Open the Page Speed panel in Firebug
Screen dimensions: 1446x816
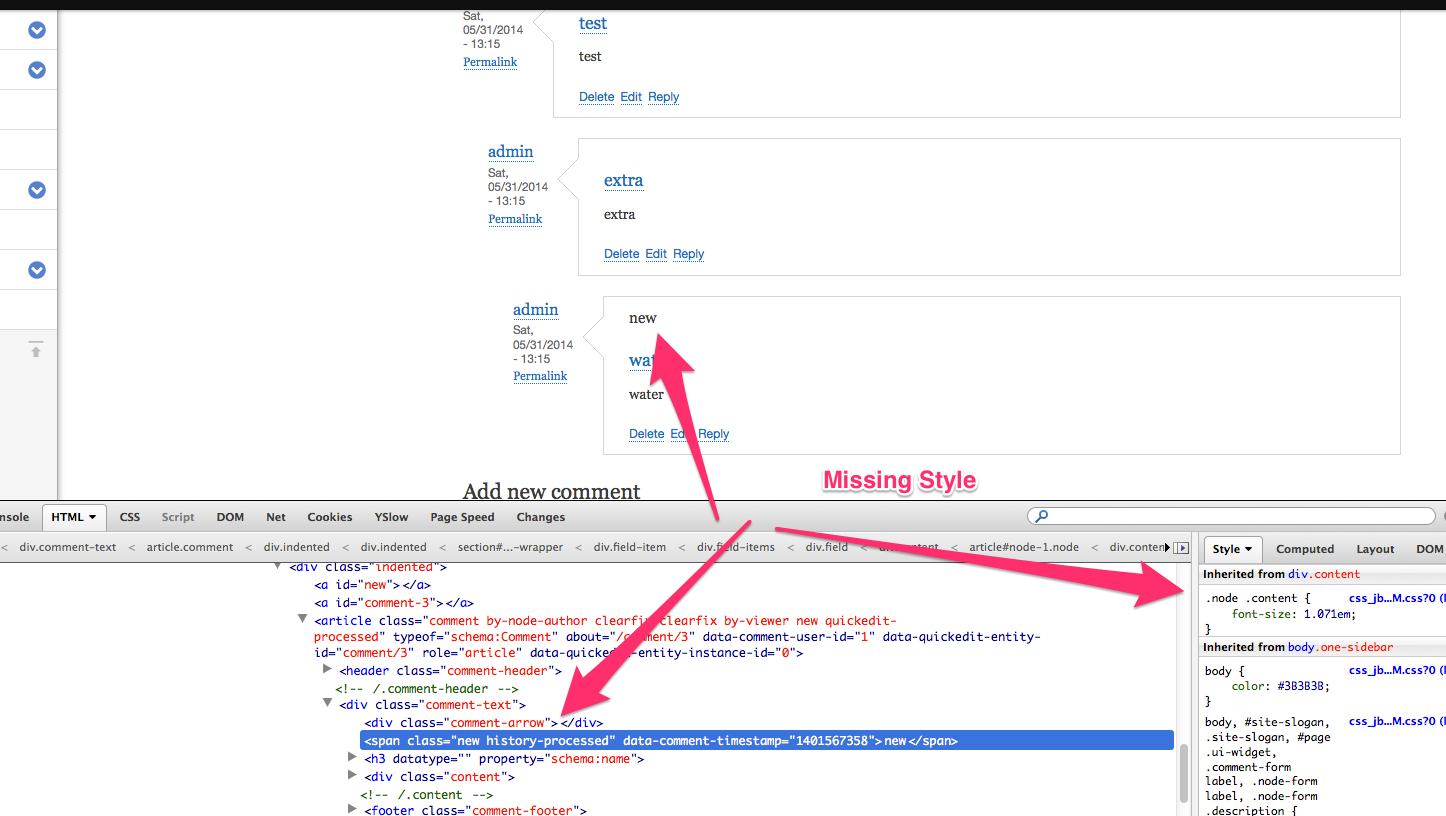click(461, 517)
